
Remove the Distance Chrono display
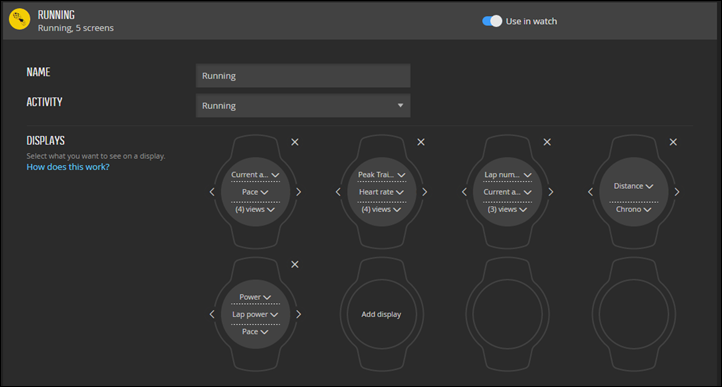[x=673, y=142]
